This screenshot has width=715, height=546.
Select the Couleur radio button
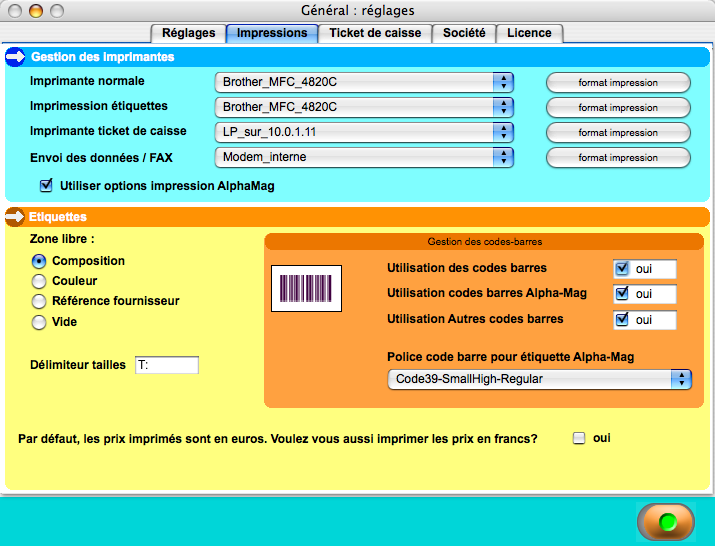(x=39, y=281)
